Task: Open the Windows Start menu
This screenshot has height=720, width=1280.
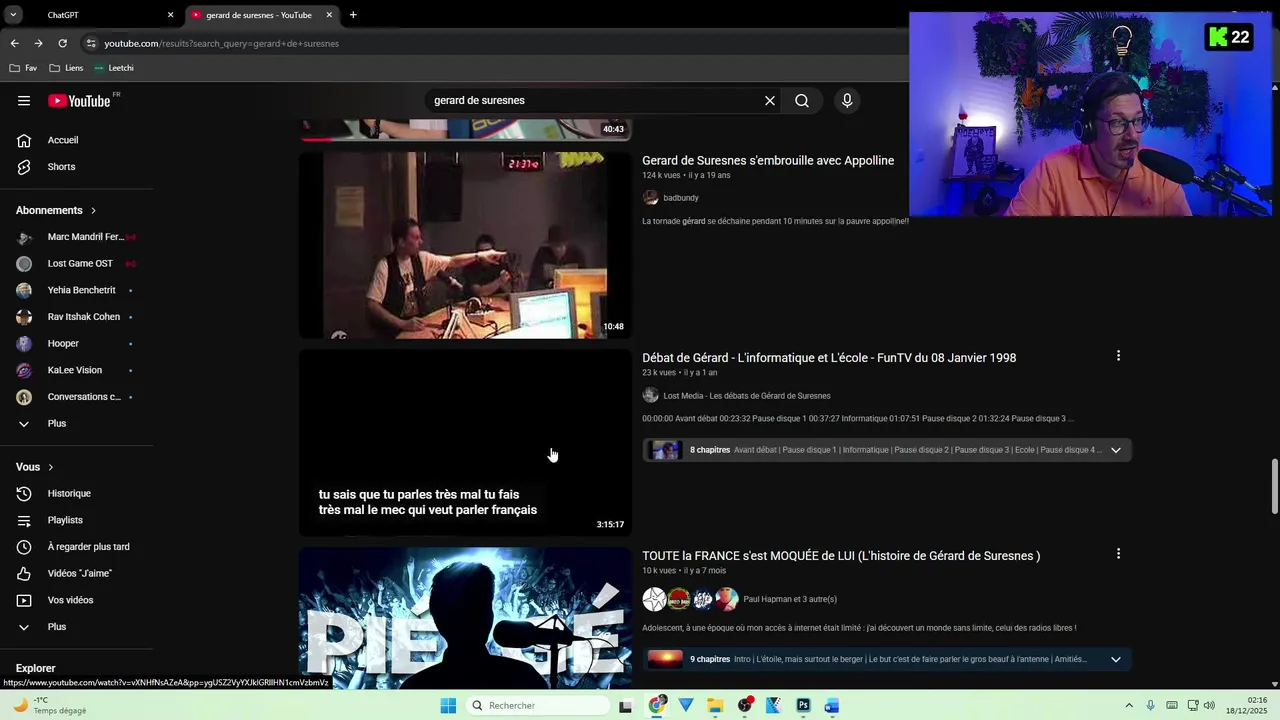Action: [x=448, y=706]
